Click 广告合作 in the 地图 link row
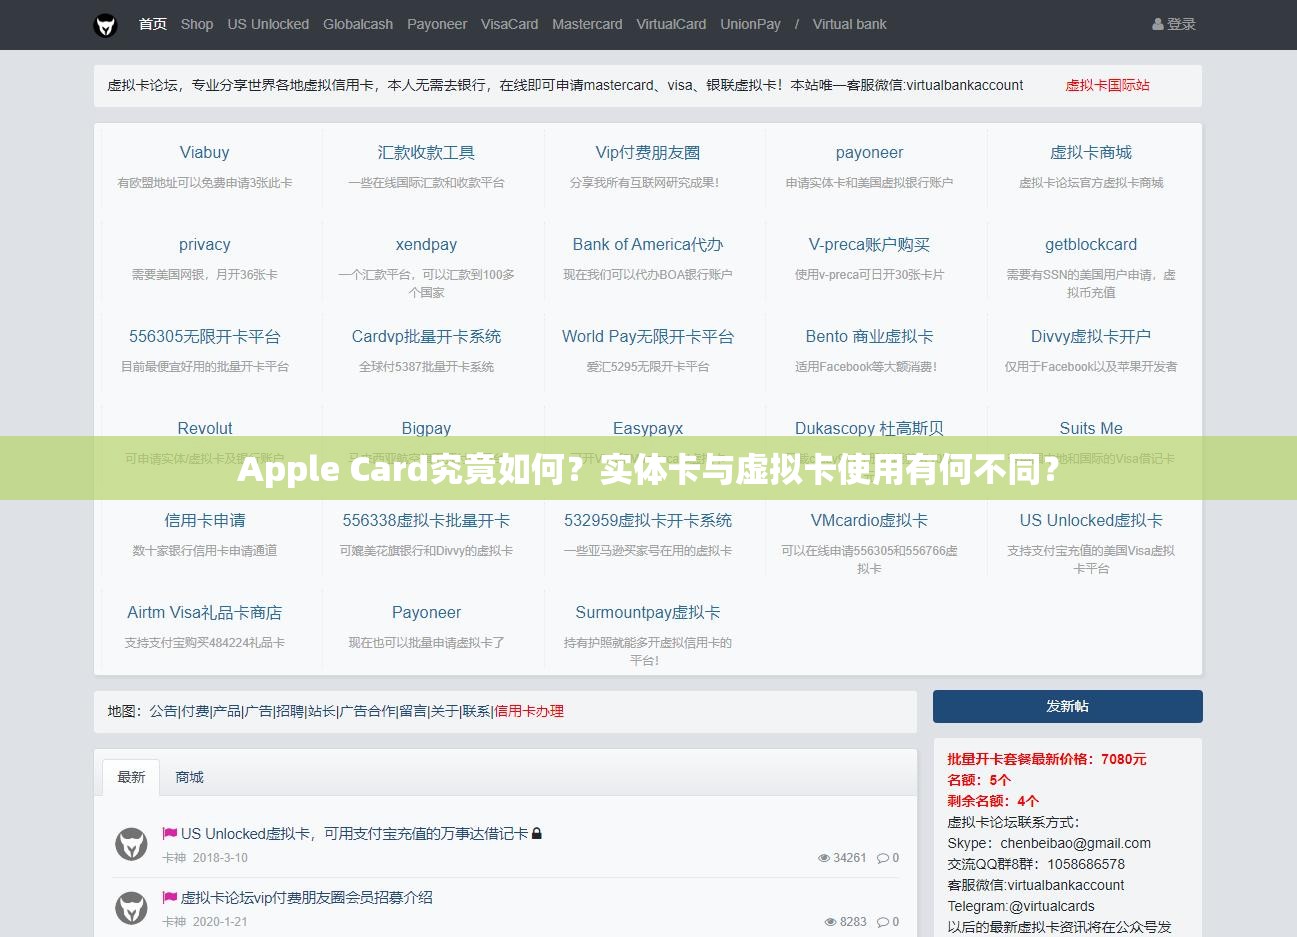This screenshot has width=1297, height=937. tap(367, 711)
